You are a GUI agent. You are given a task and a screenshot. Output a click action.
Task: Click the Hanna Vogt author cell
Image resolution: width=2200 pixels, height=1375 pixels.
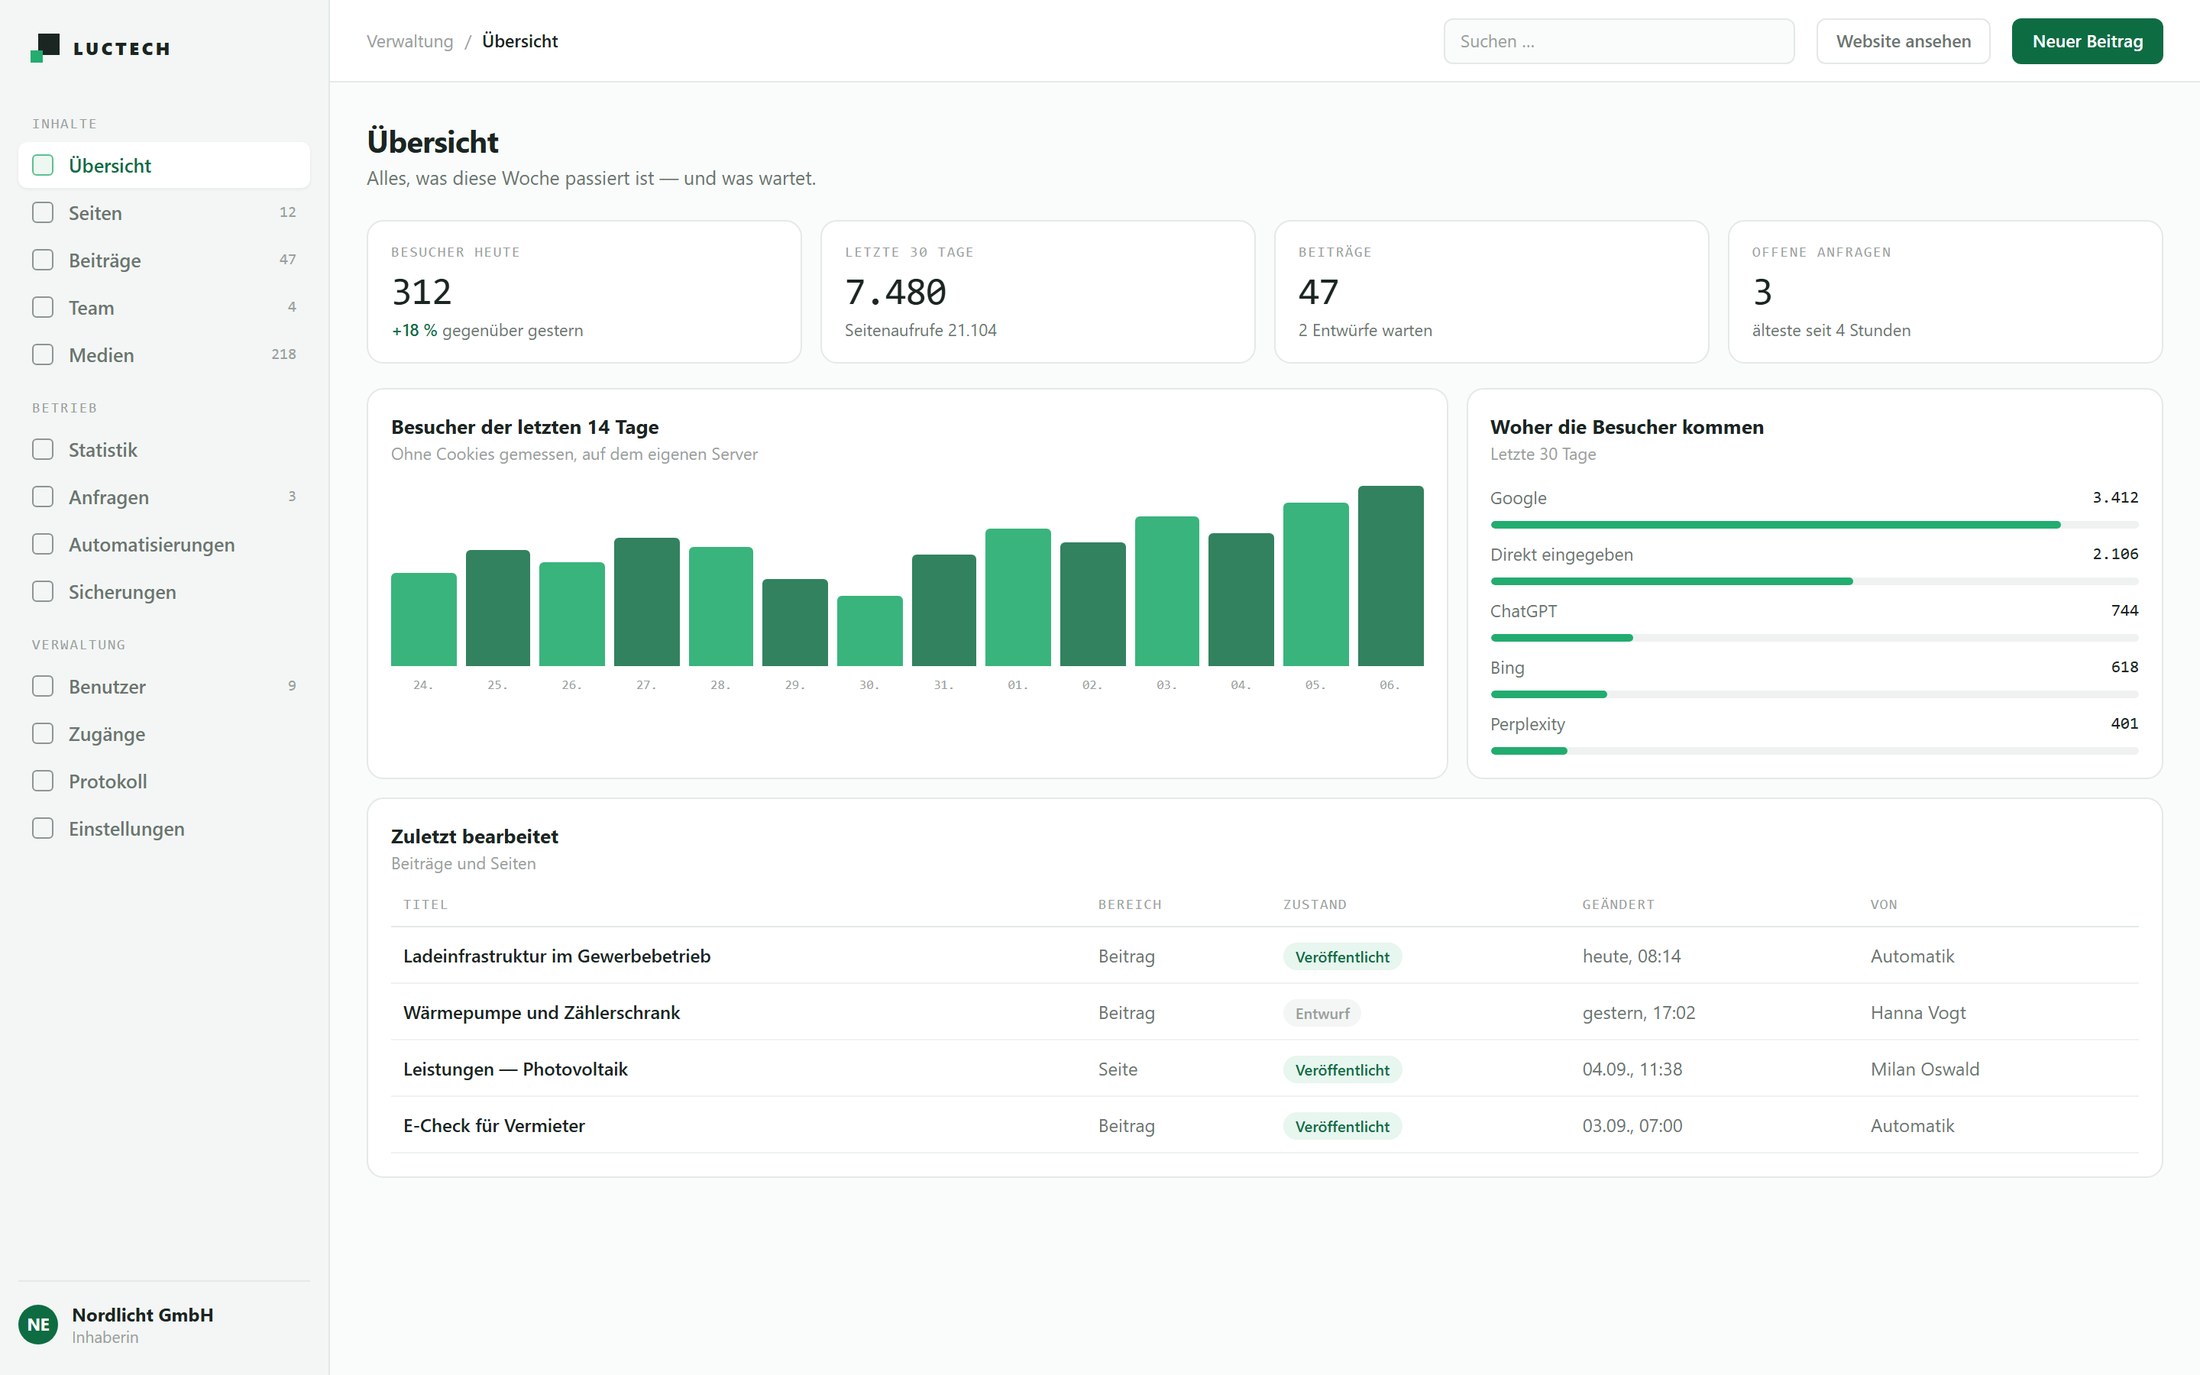click(1918, 1012)
